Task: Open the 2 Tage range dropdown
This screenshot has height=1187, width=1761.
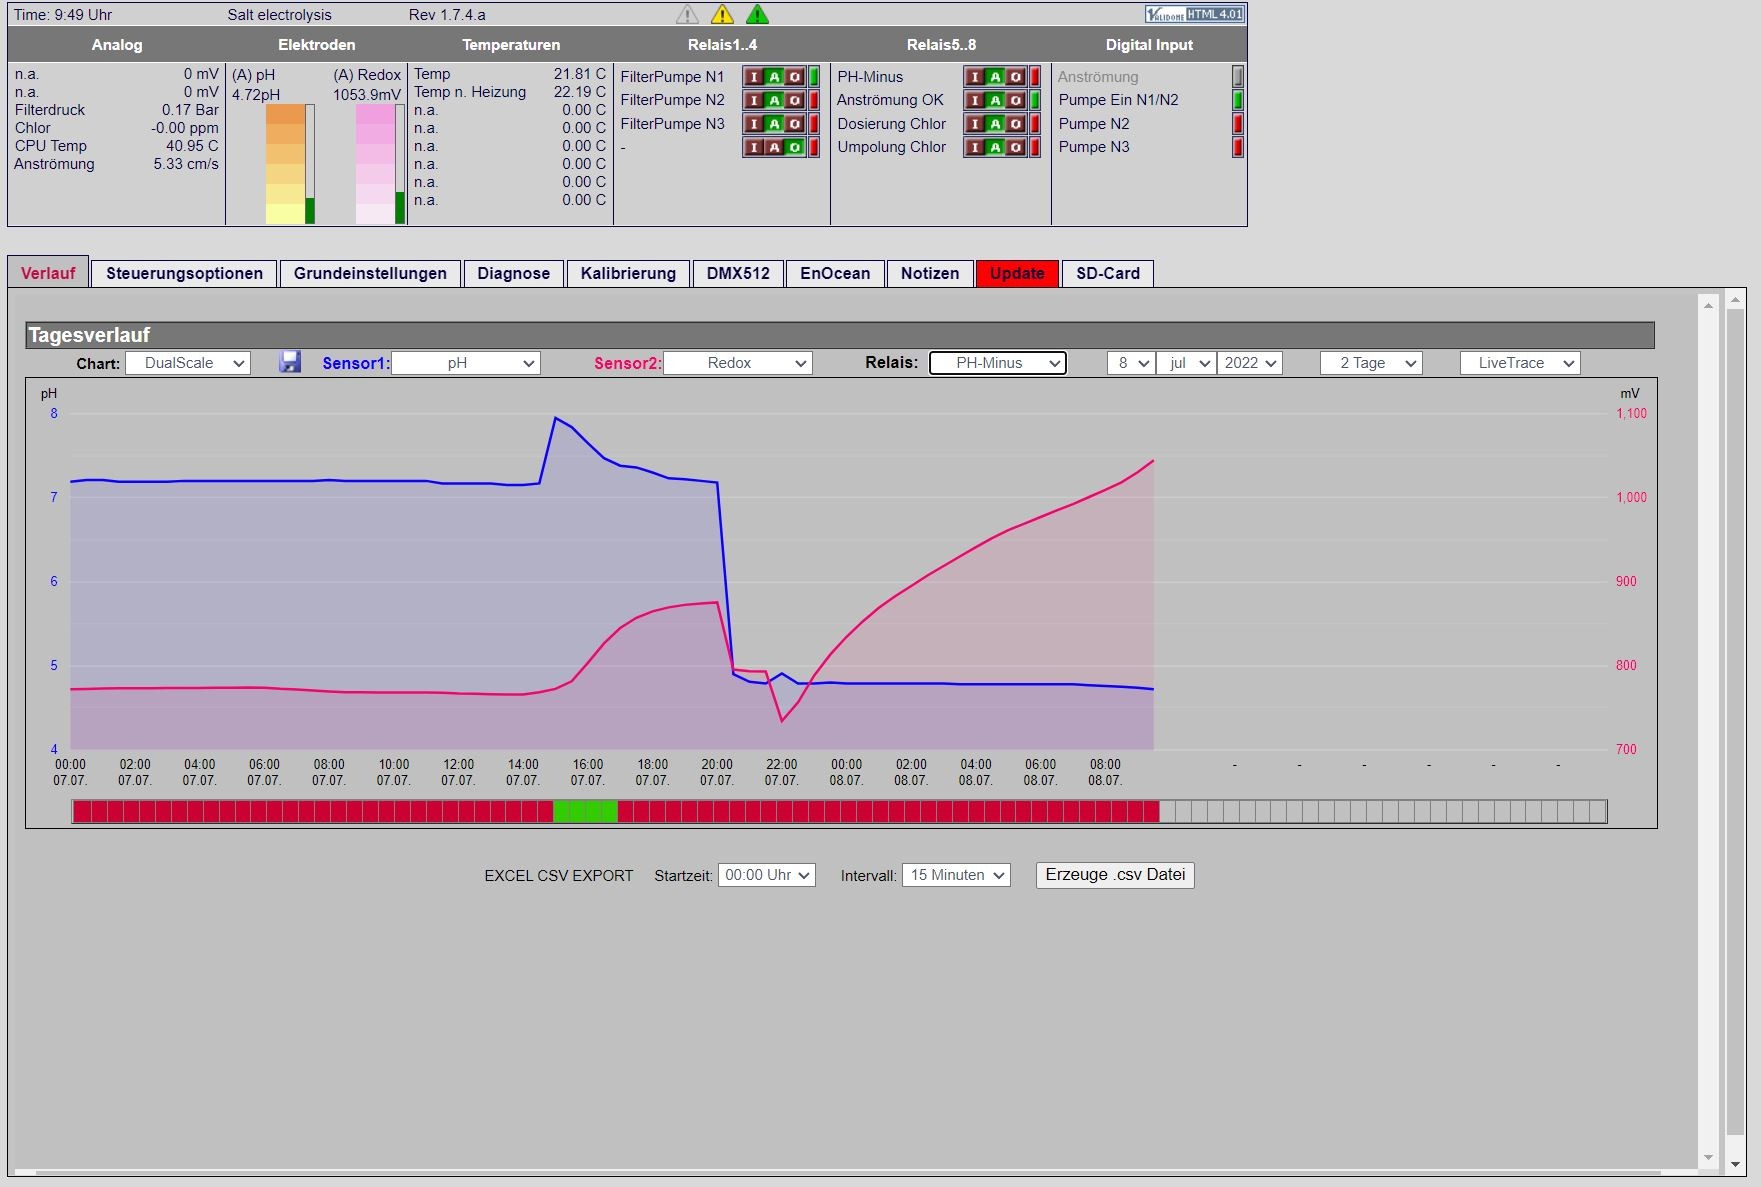Action: pyautogui.click(x=1371, y=363)
